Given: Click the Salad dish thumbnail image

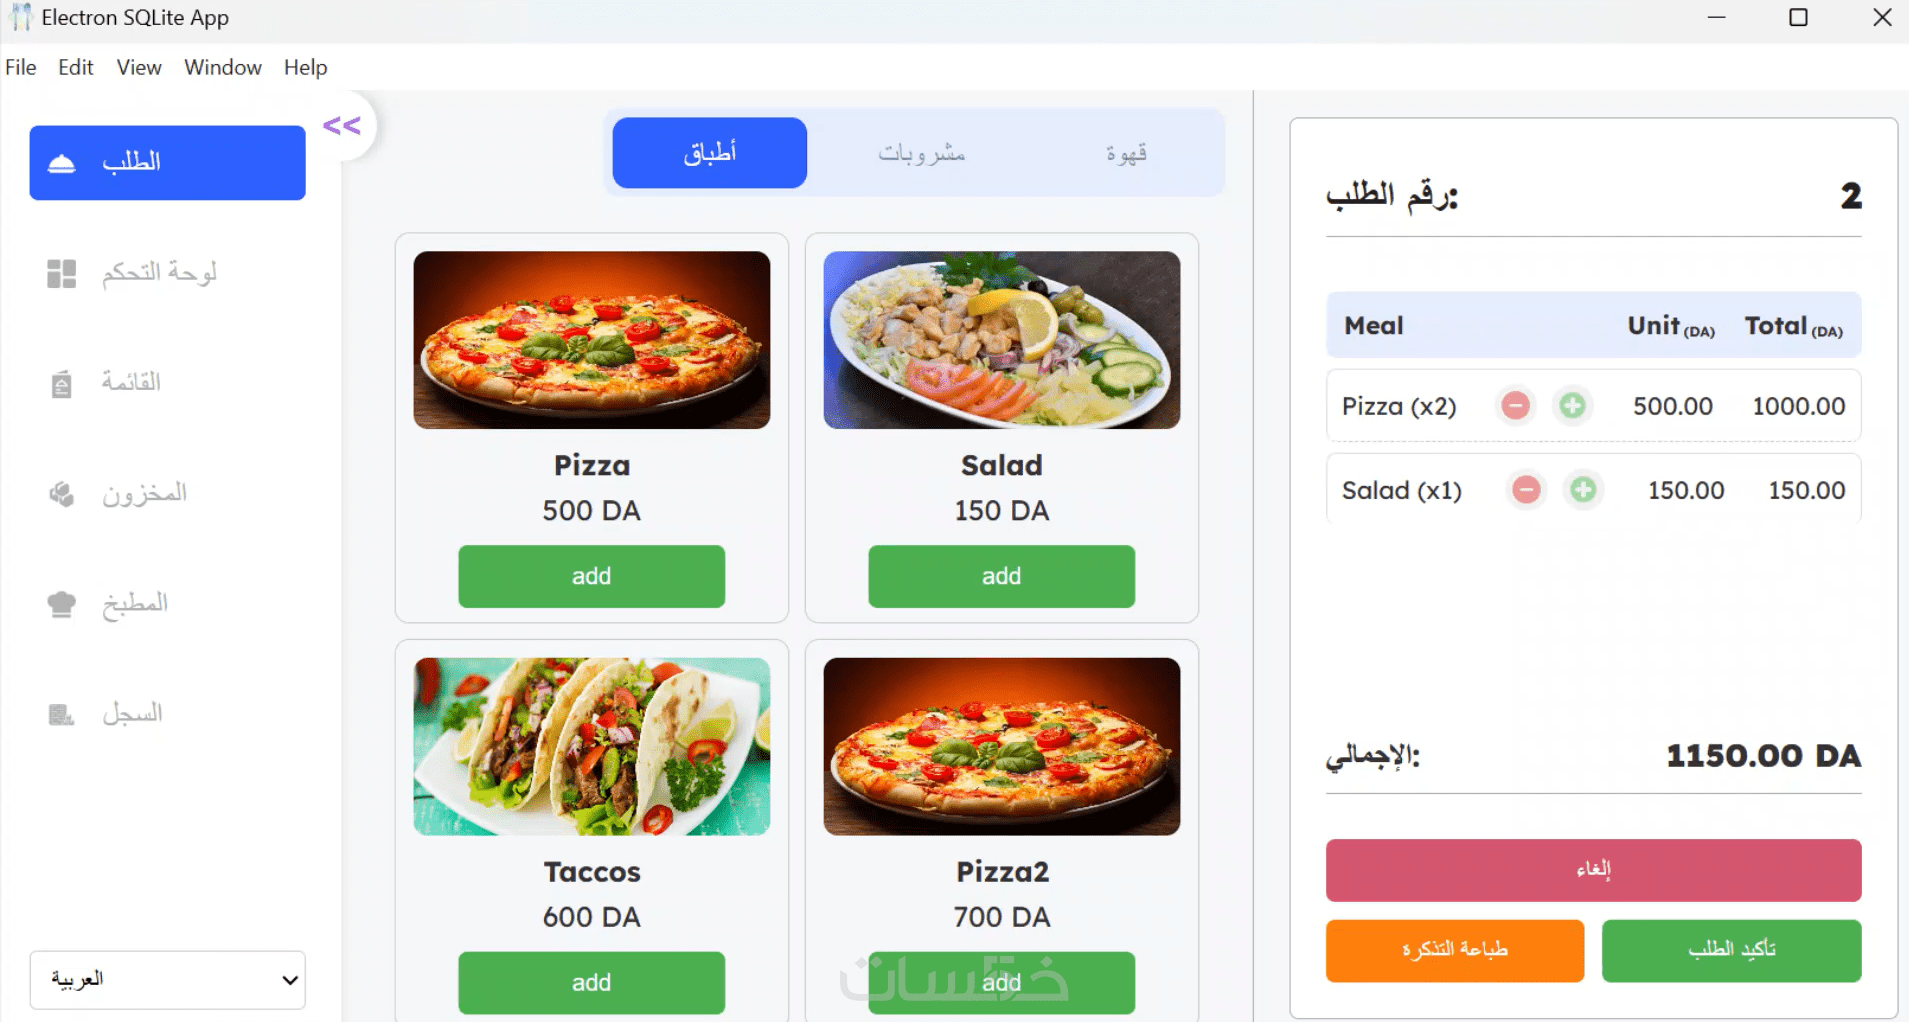Looking at the screenshot, I should pos(1001,340).
